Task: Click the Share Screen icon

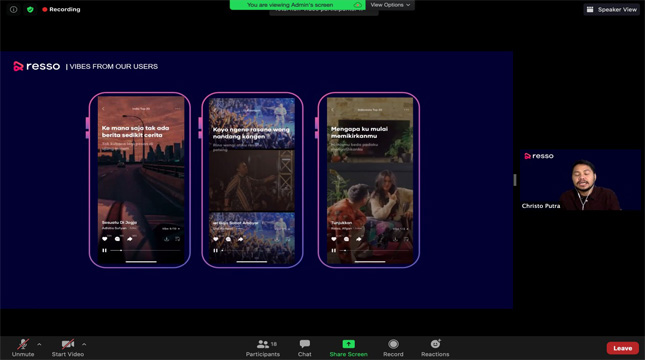Action: click(x=348, y=344)
